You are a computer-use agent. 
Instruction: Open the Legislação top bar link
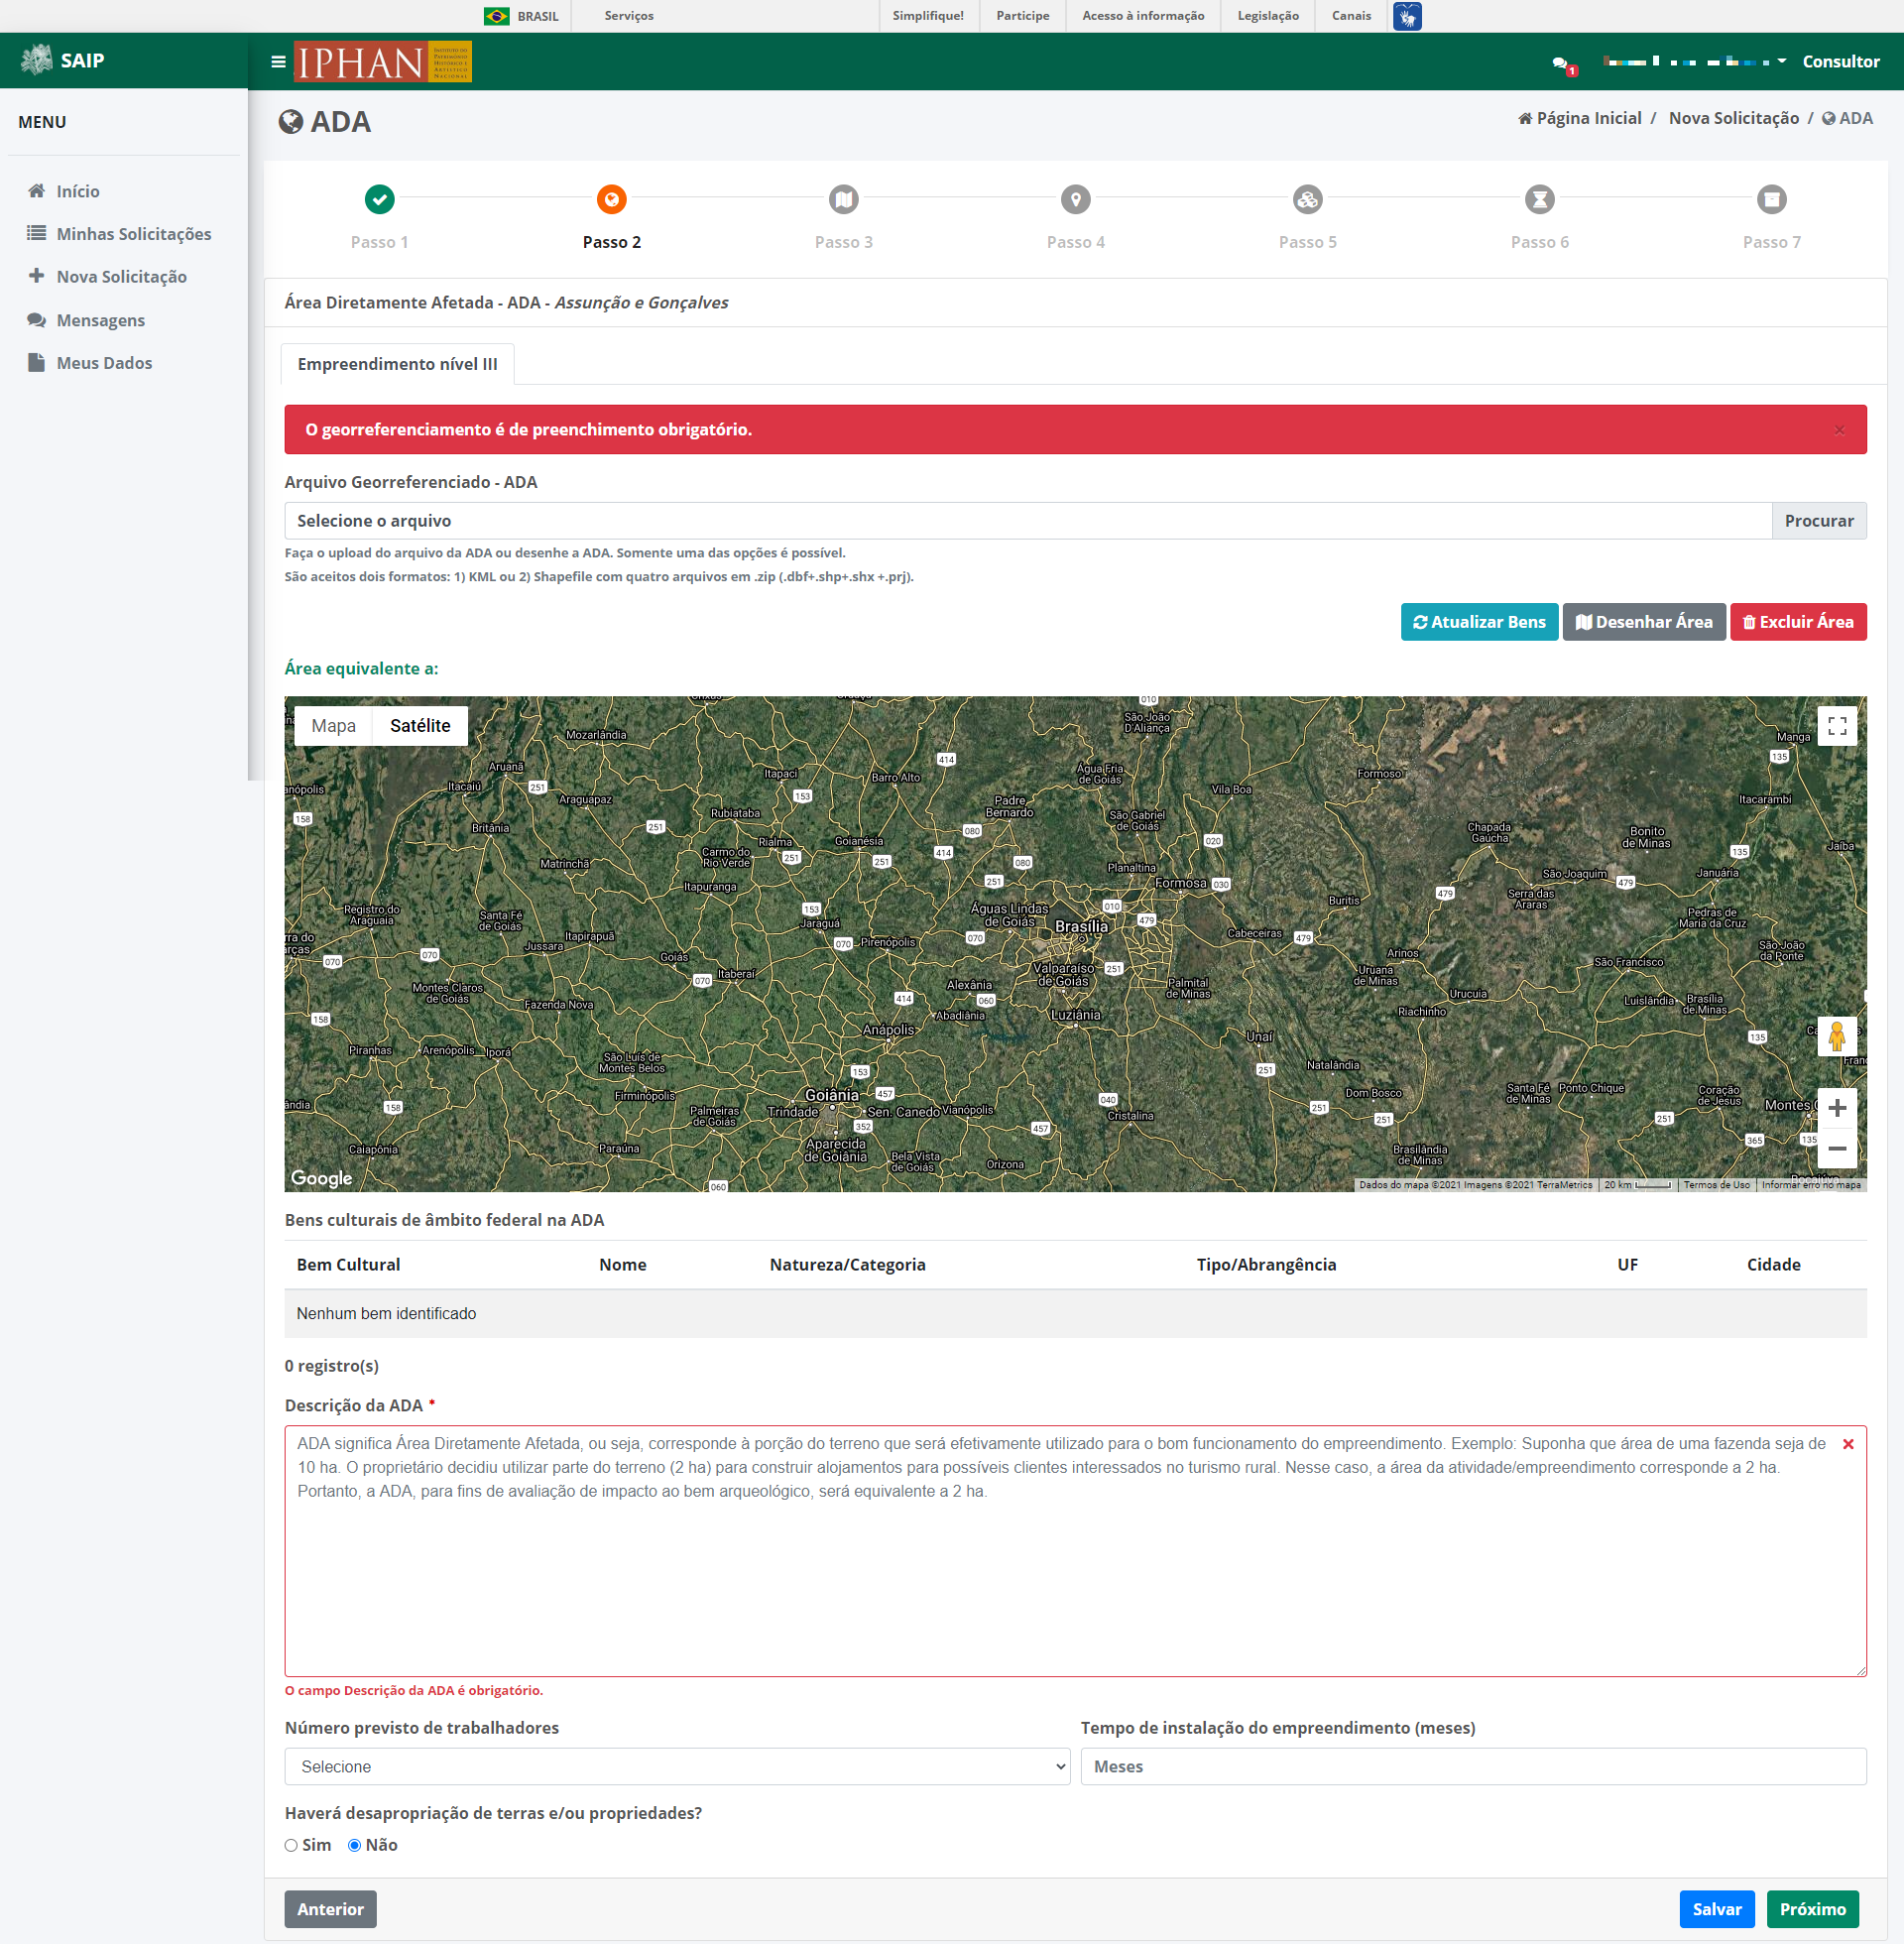[x=1268, y=16]
